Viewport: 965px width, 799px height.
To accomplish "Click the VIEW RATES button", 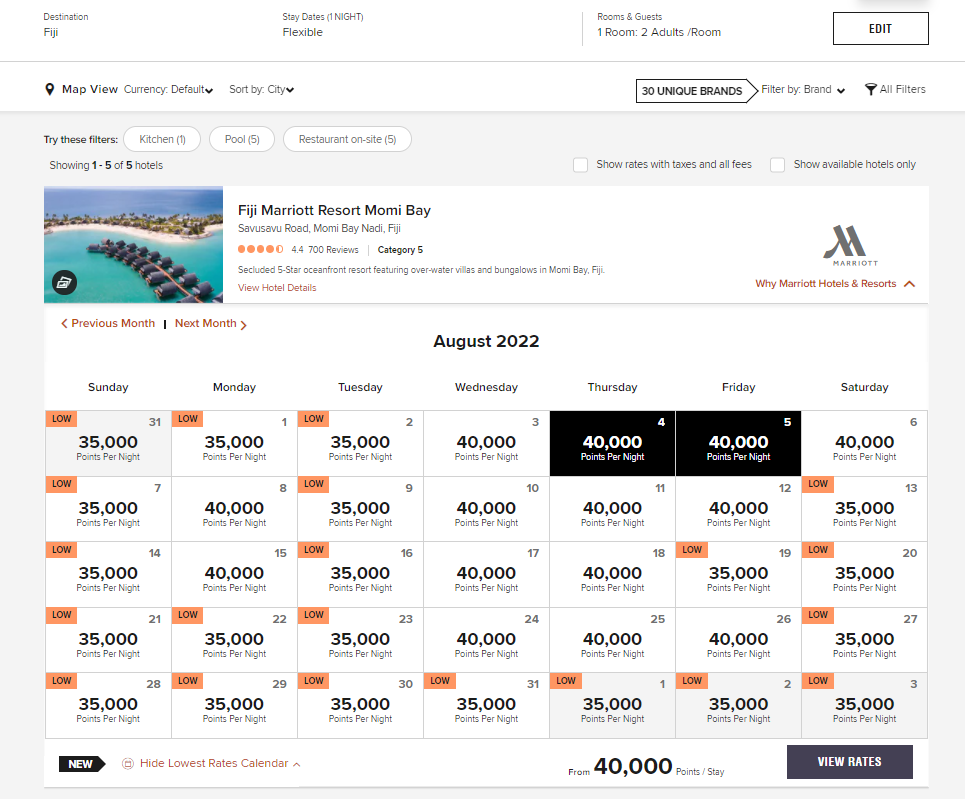I will 849,761.
